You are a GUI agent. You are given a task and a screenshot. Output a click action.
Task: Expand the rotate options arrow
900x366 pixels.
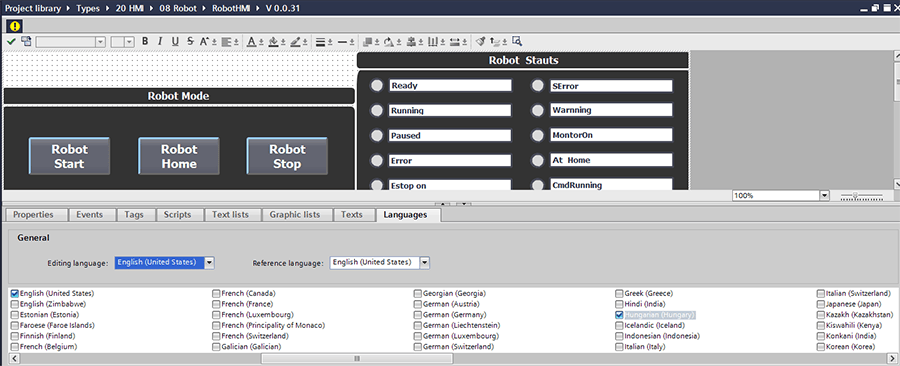pyautogui.click(x=398, y=42)
